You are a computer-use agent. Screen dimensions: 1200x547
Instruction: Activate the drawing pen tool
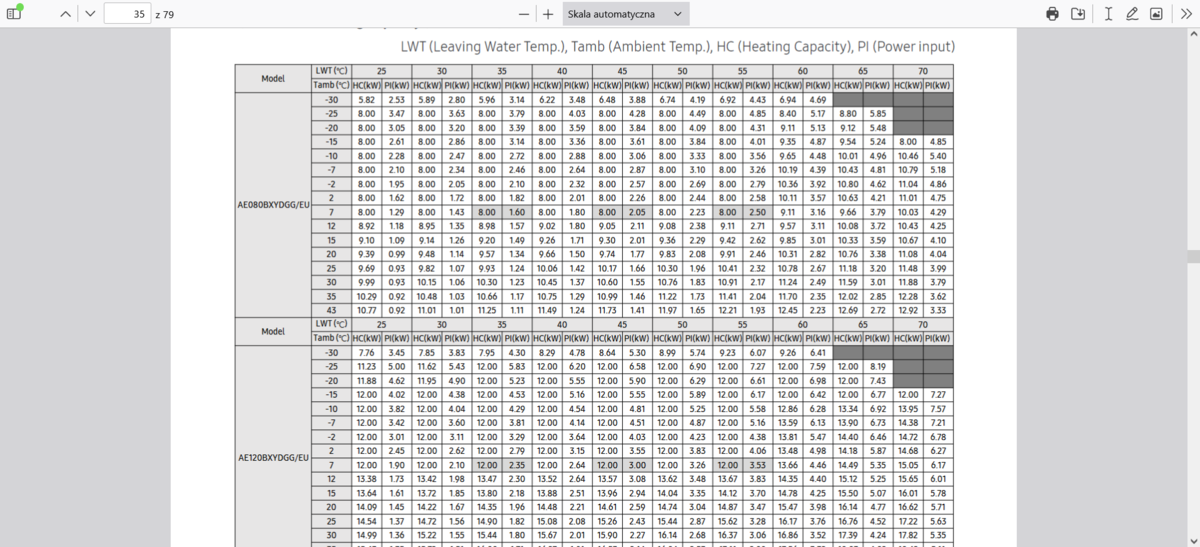1132,14
